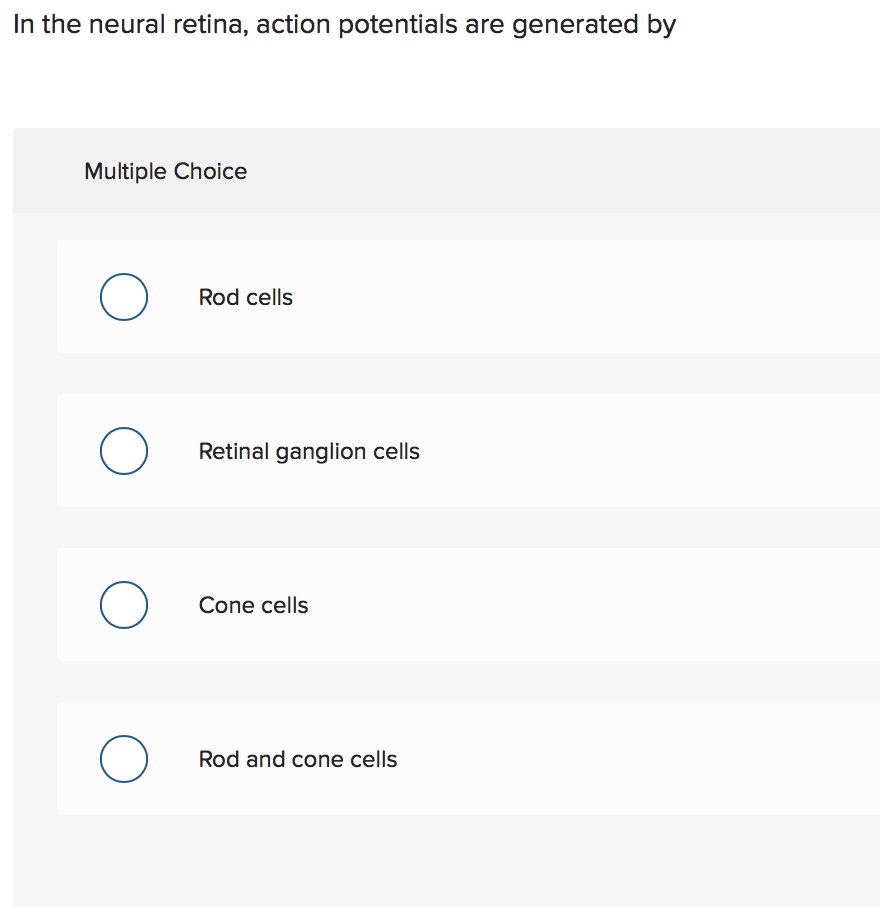Choose the third answer option row
The height and width of the screenshot is (908, 880).
[440, 605]
